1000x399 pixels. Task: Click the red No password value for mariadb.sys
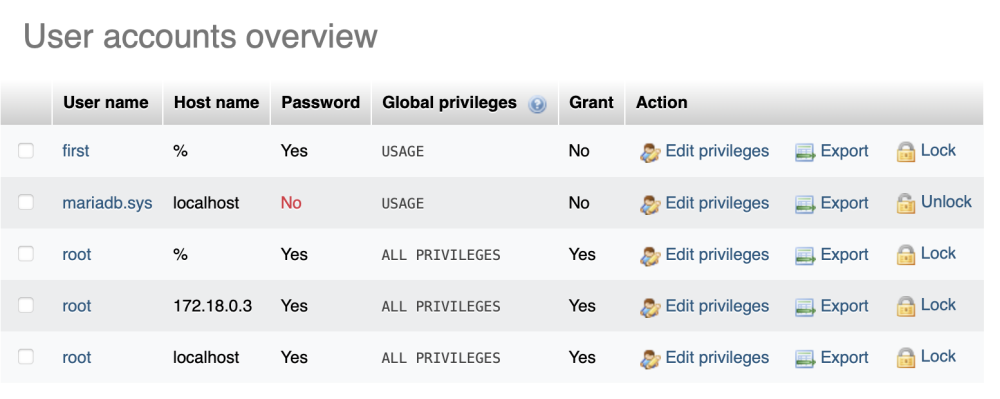click(291, 203)
